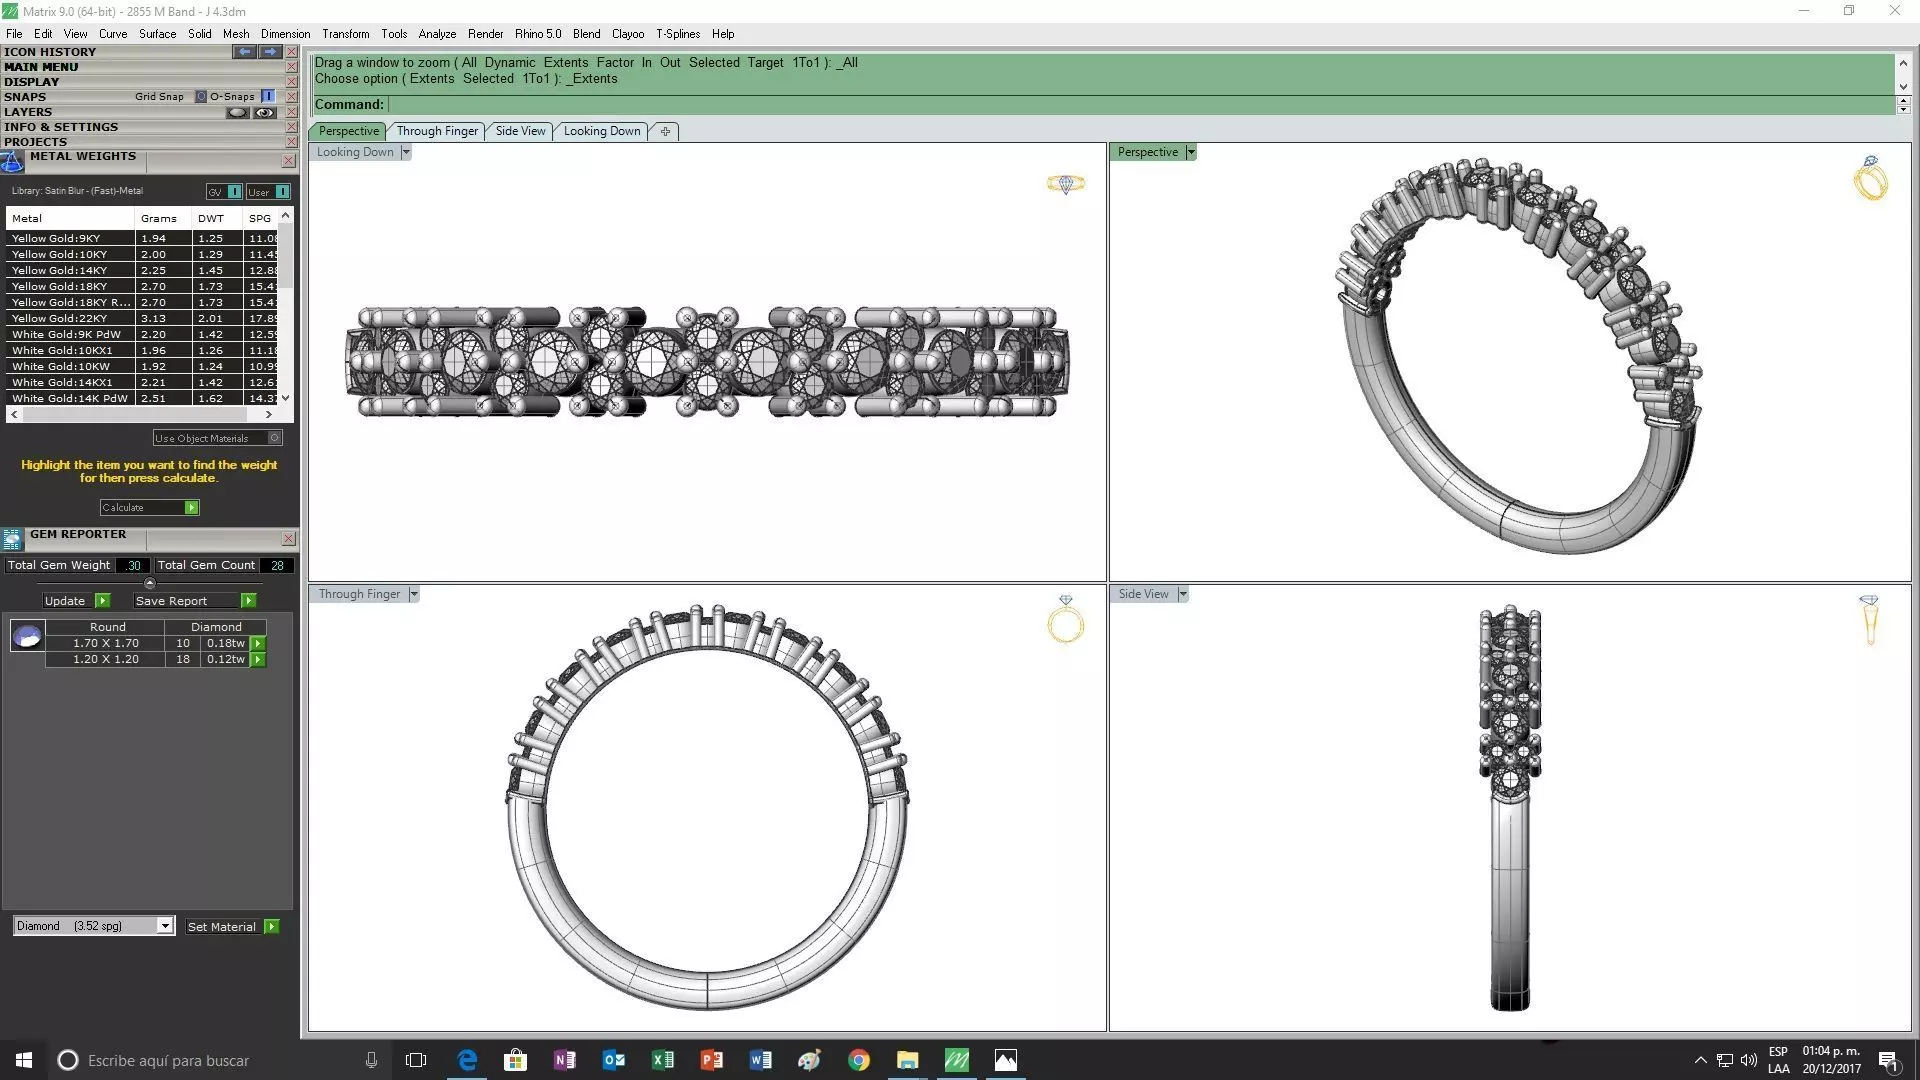Click the round gem thumbnail in Gem Reporter

pyautogui.click(x=27, y=635)
